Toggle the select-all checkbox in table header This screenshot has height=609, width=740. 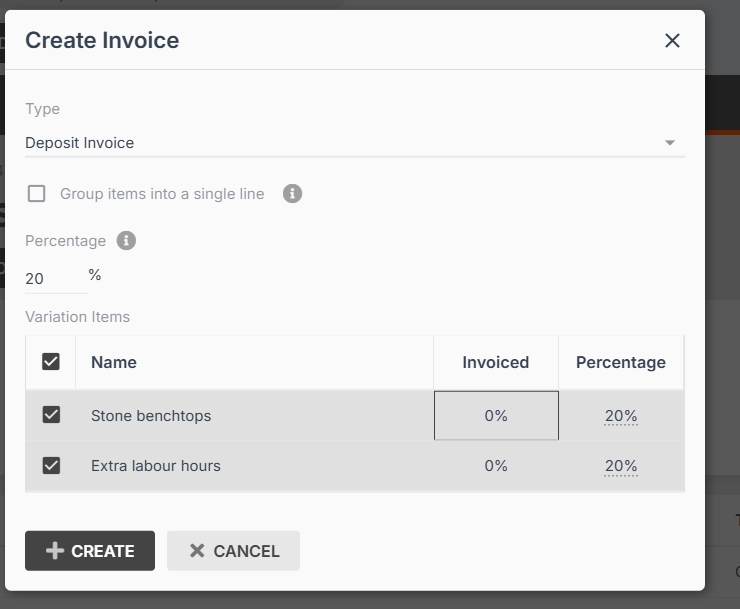pyautogui.click(x=51, y=362)
